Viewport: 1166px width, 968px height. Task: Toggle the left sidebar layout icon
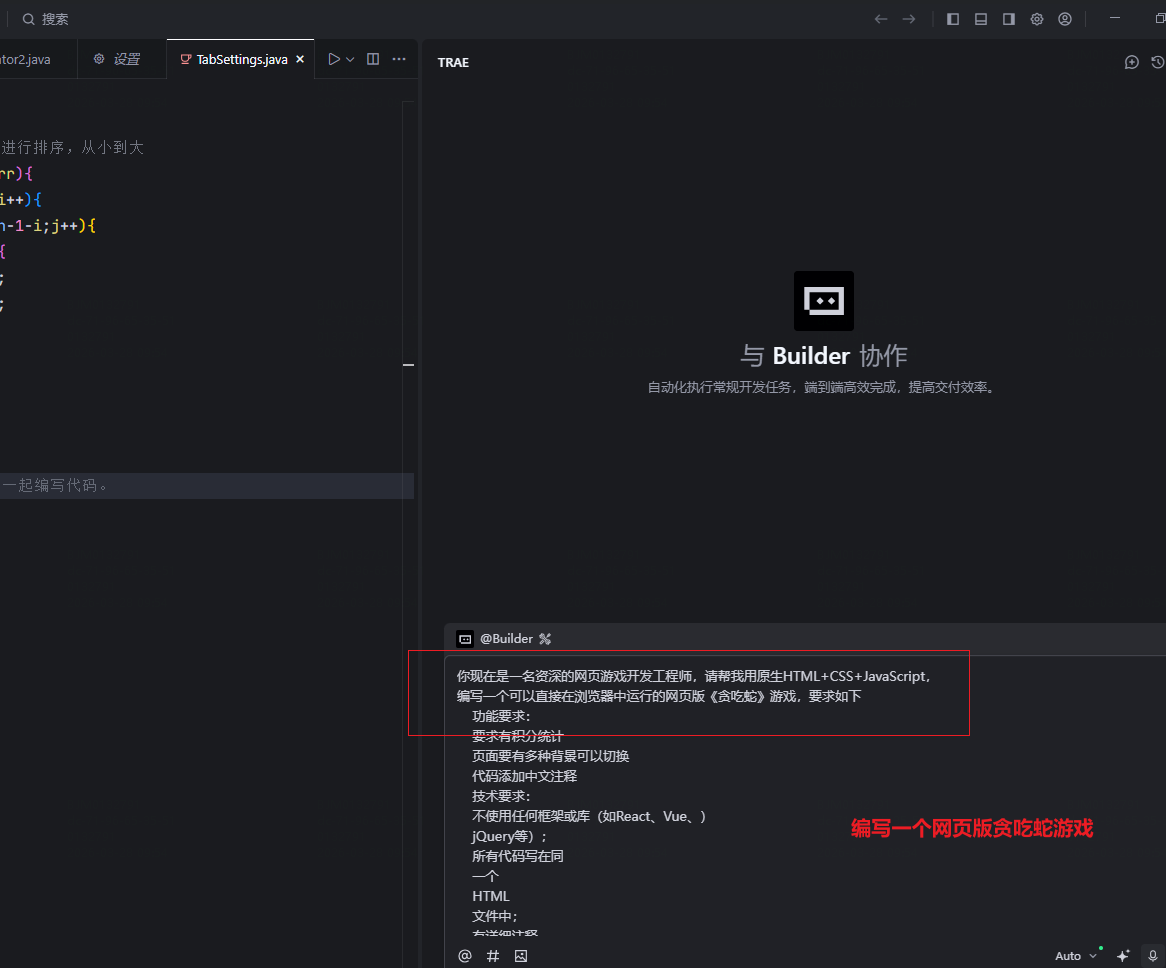(x=953, y=19)
